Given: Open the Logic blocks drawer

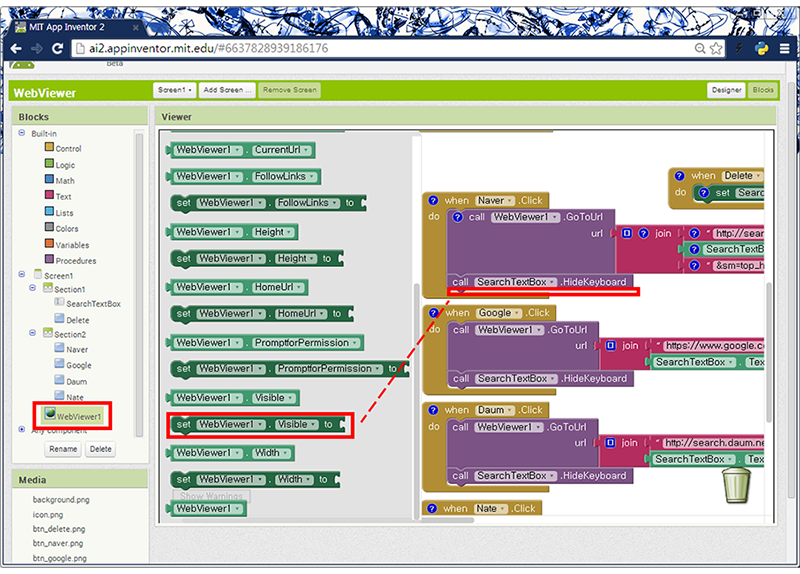Looking at the screenshot, I should click(x=60, y=164).
